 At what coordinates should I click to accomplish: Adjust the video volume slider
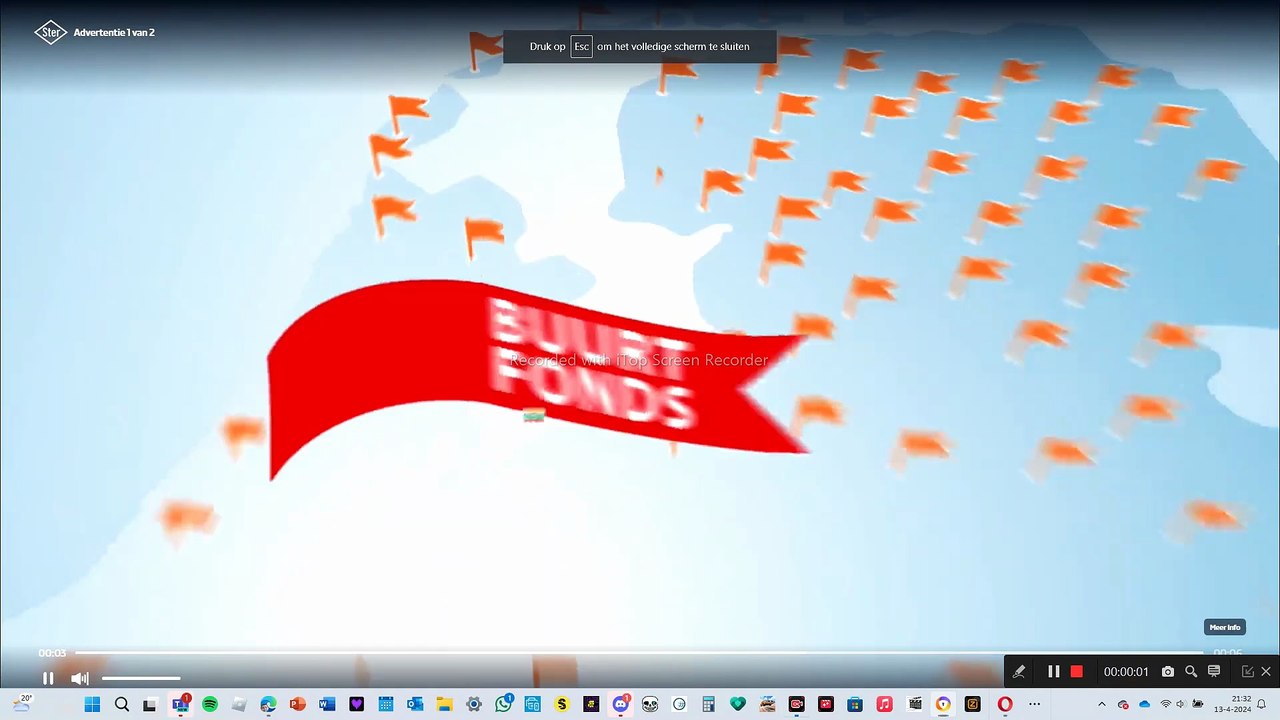pos(141,678)
